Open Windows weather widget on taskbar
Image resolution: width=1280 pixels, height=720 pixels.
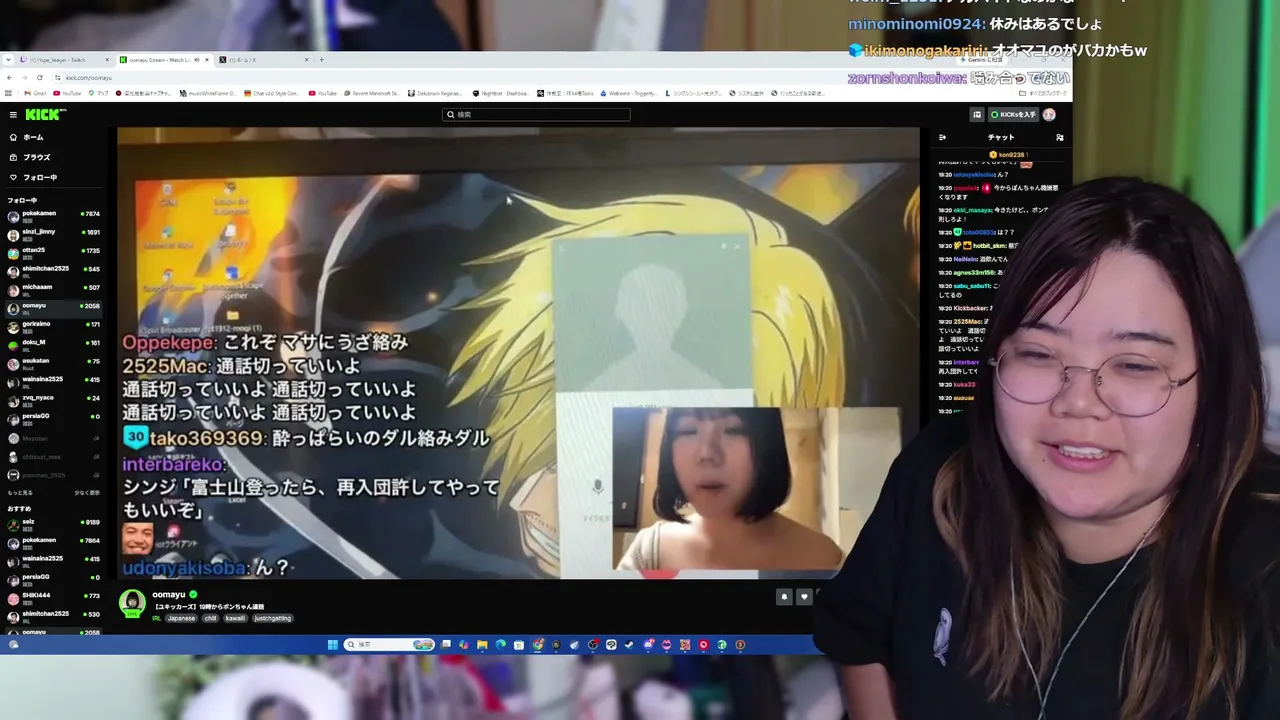click(13, 645)
